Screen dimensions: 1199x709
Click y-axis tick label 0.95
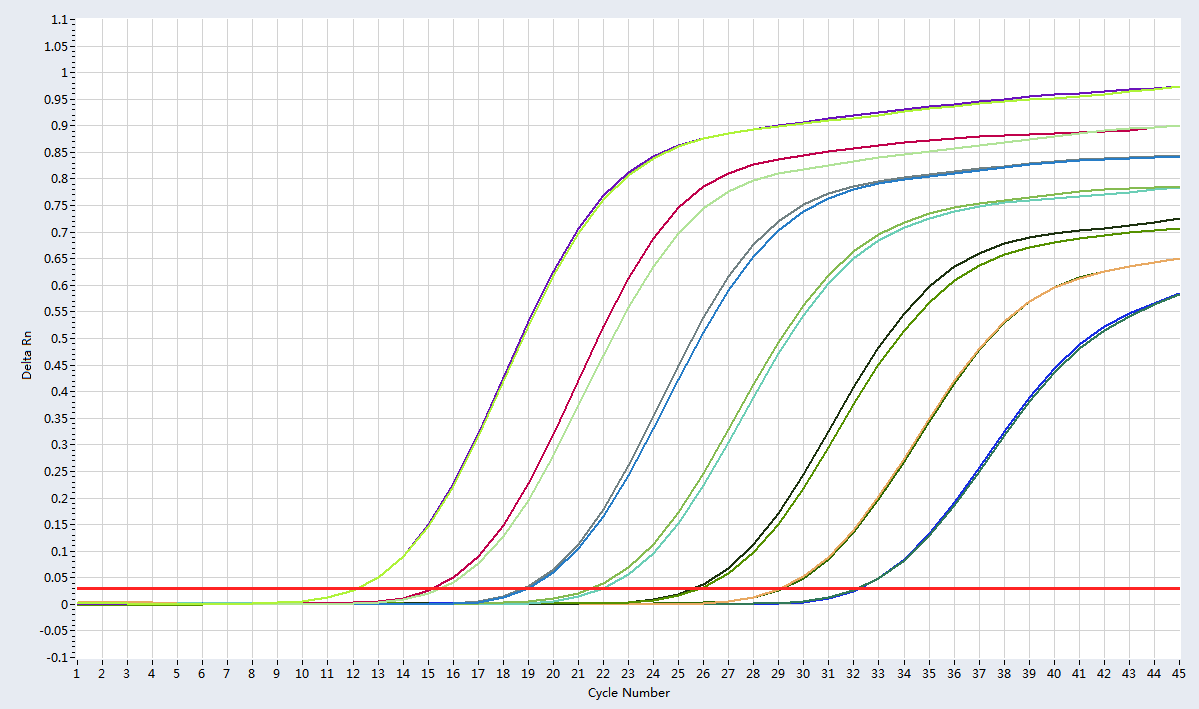coord(57,100)
